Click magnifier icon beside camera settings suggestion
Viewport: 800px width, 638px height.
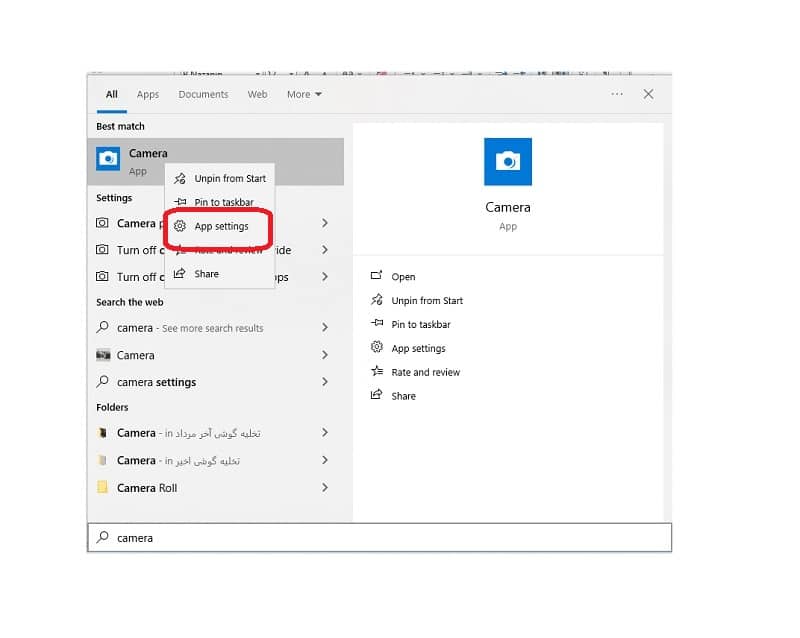point(103,381)
